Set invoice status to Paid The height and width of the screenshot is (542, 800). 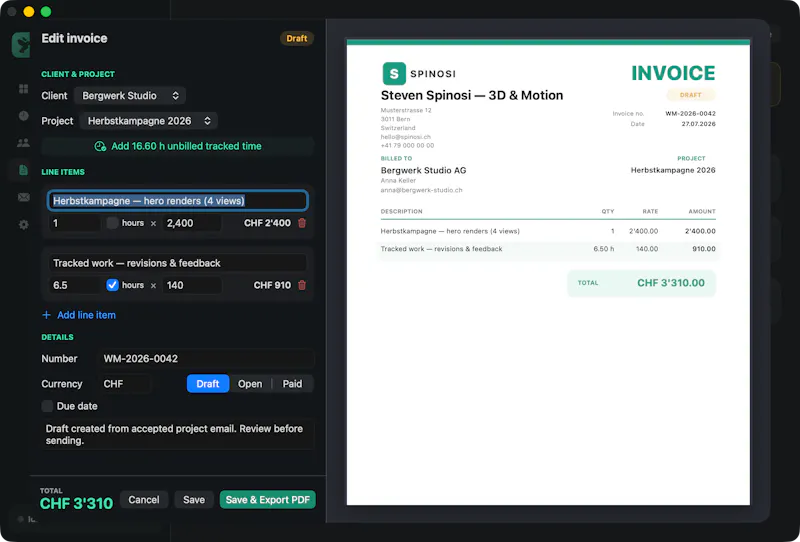click(292, 384)
